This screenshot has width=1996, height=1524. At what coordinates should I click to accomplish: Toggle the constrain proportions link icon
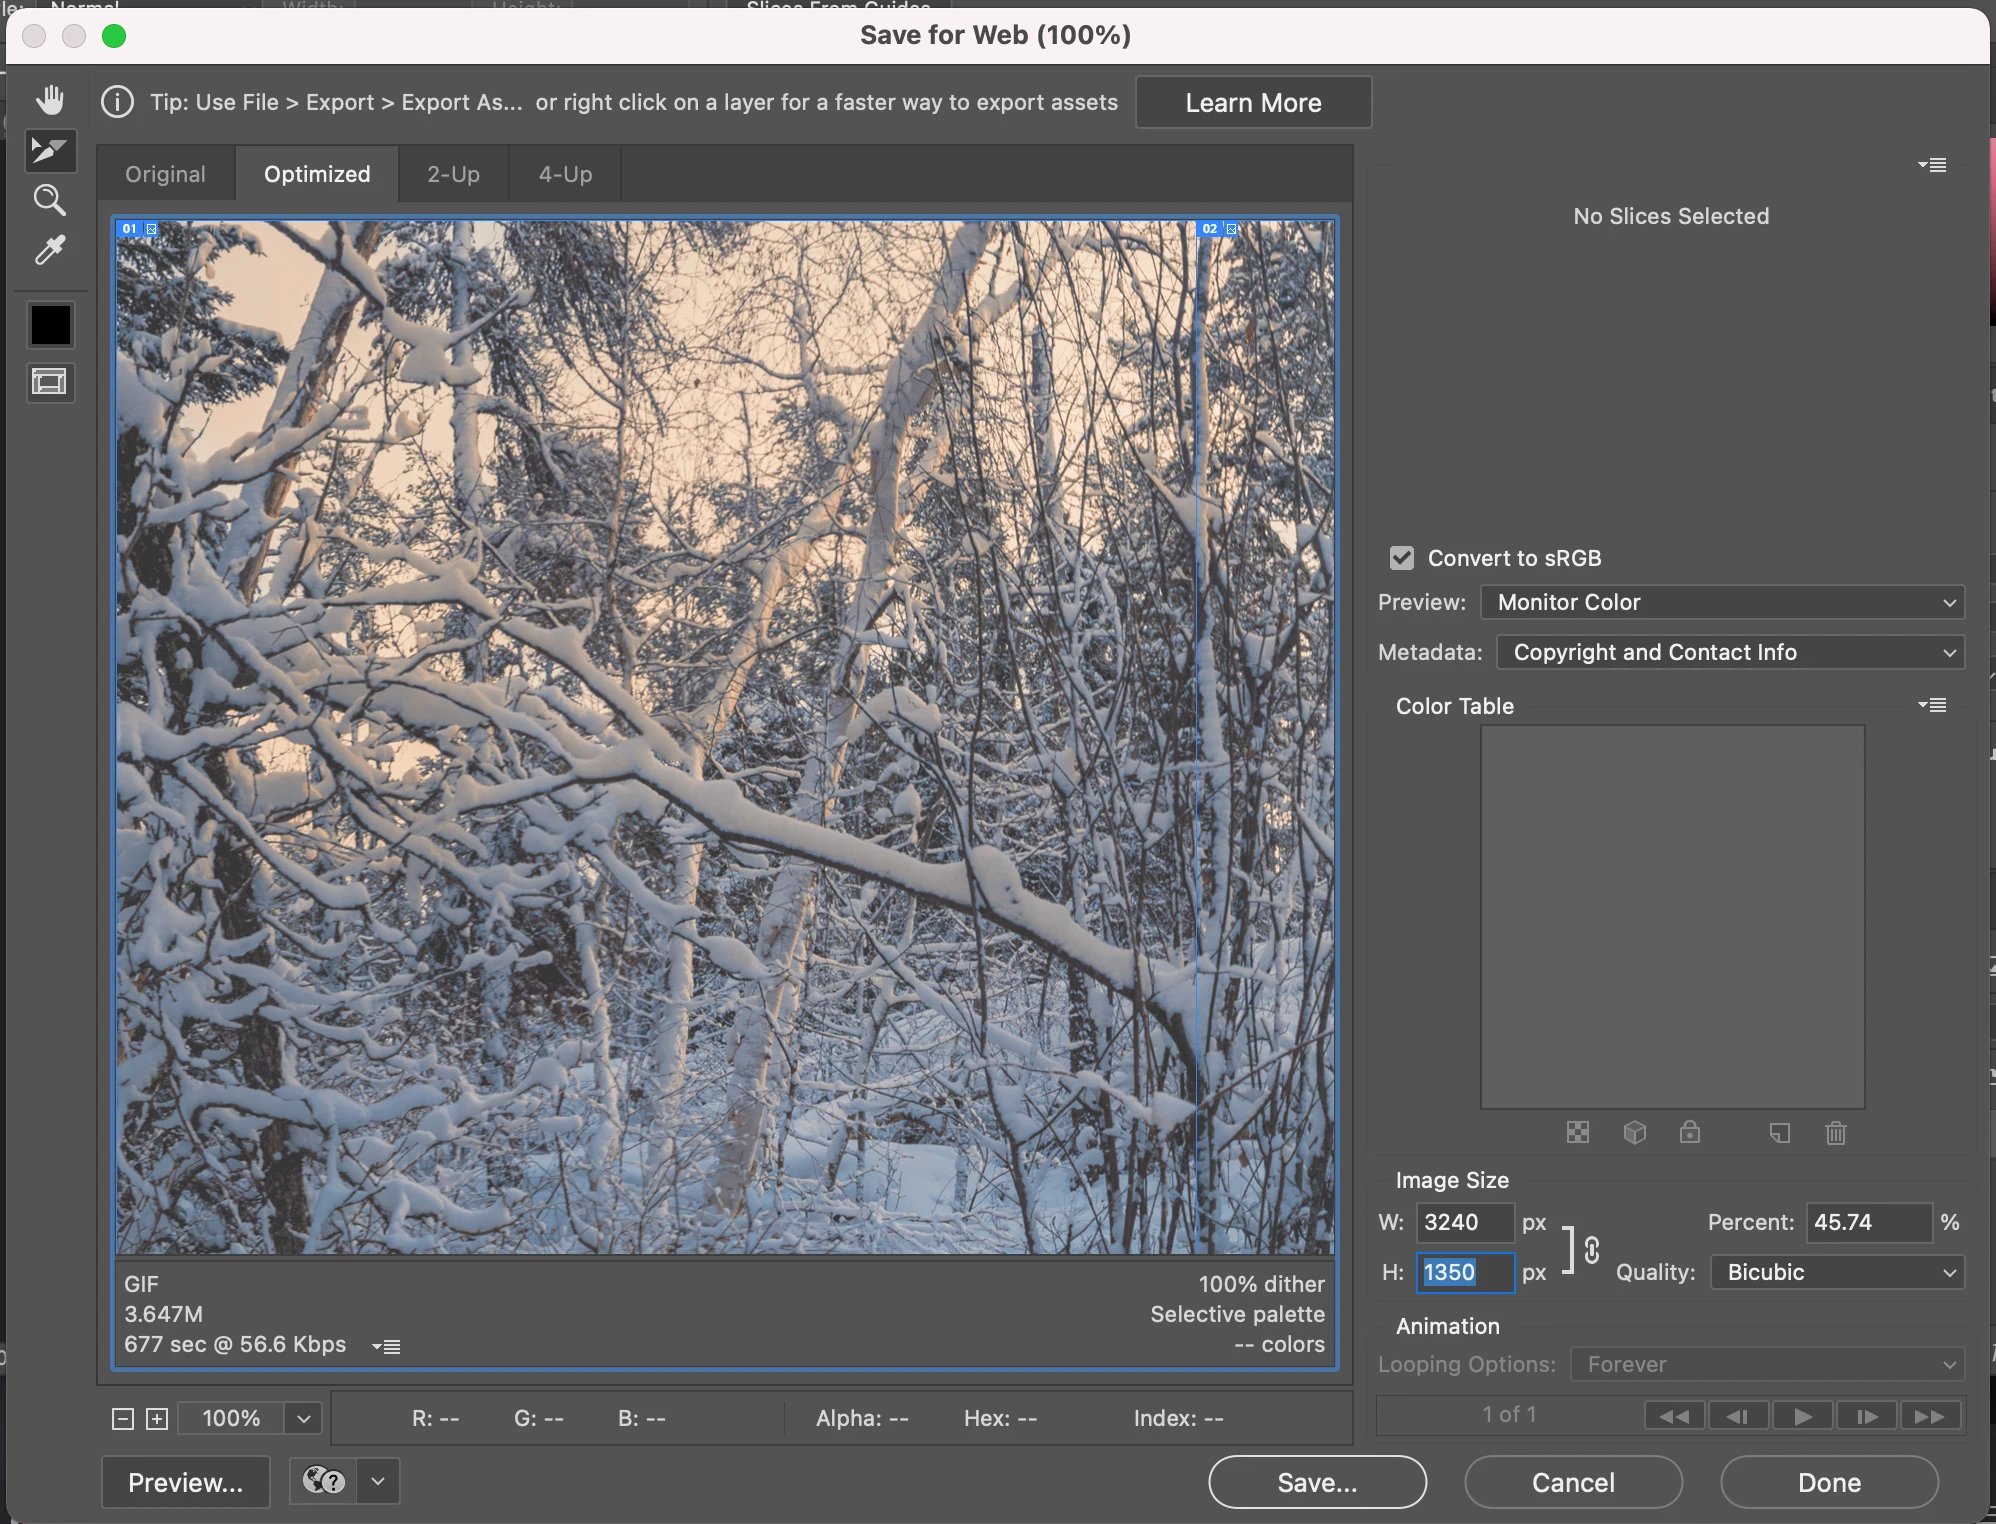pyautogui.click(x=1592, y=1249)
